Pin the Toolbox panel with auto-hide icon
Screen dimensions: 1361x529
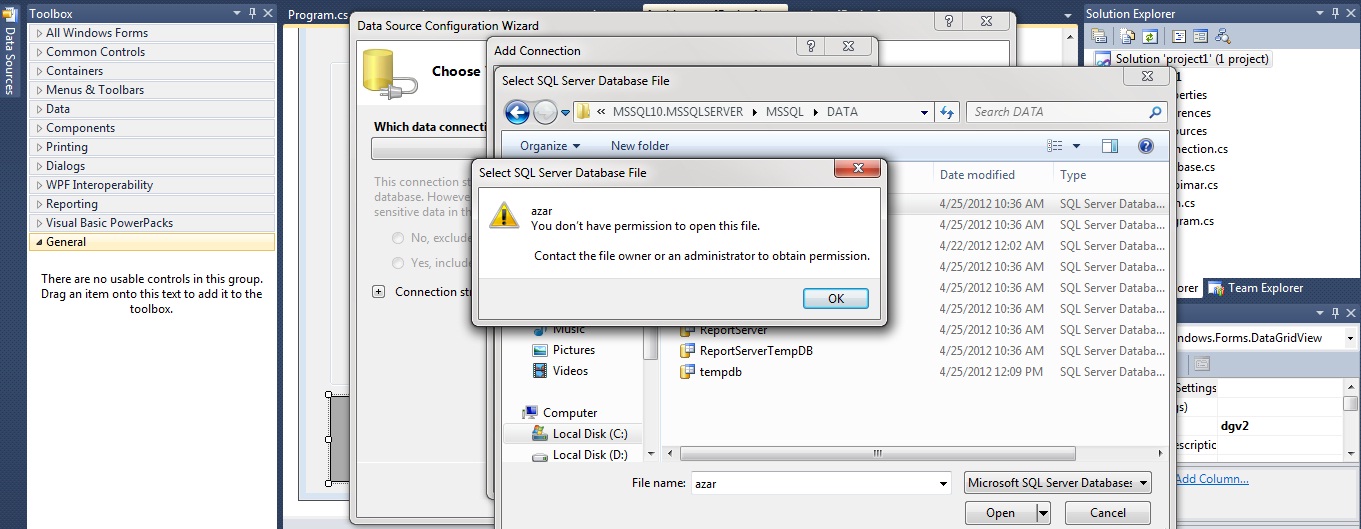(252, 14)
